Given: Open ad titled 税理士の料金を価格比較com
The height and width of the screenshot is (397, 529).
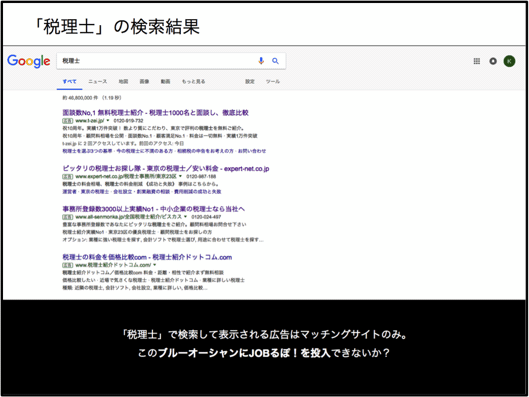Looking at the screenshot, I should 147,257.
